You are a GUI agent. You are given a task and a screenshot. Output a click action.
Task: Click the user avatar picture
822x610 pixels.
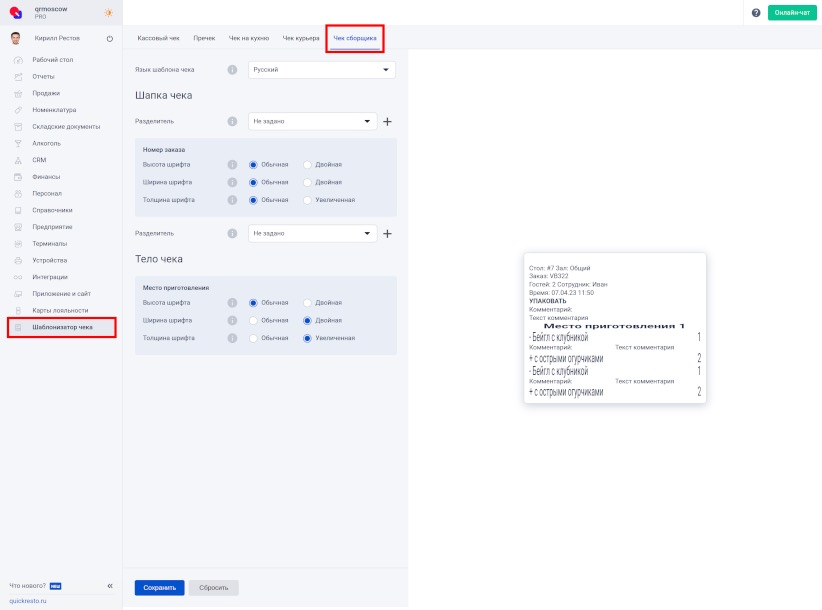(16, 38)
